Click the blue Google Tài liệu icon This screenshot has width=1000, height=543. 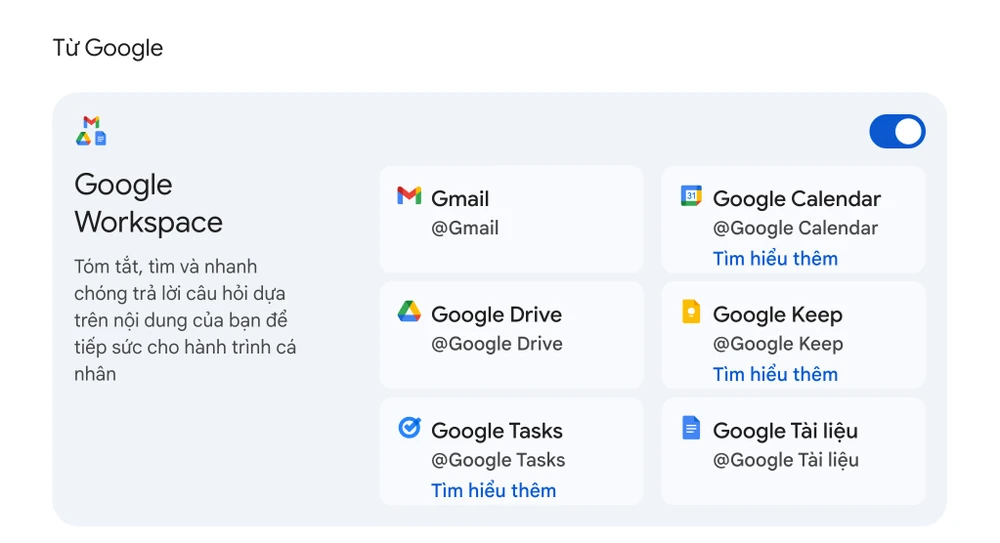pos(691,428)
